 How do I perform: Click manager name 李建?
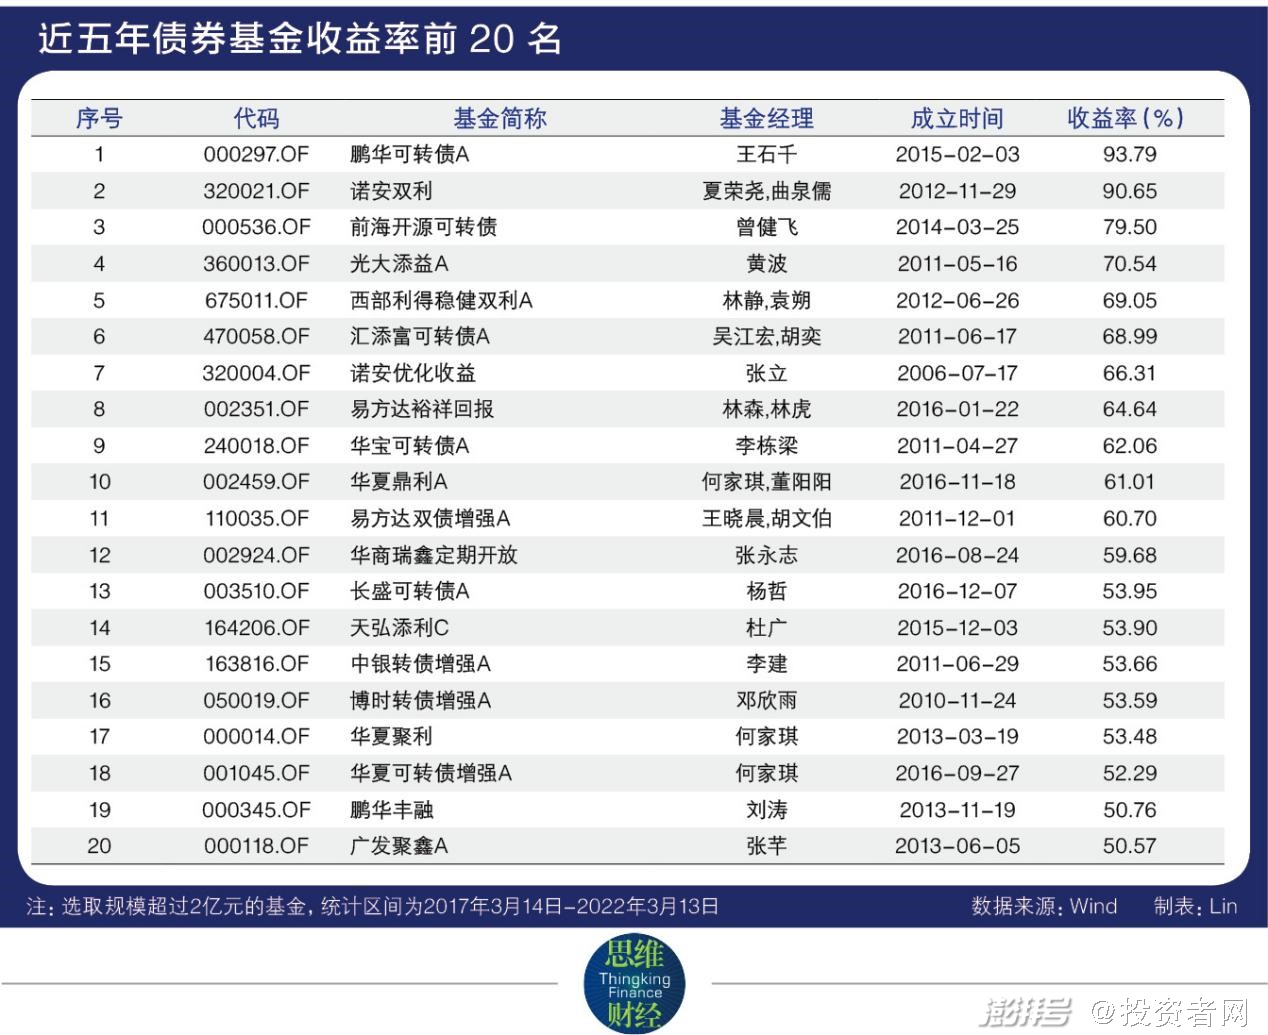(767, 664)
